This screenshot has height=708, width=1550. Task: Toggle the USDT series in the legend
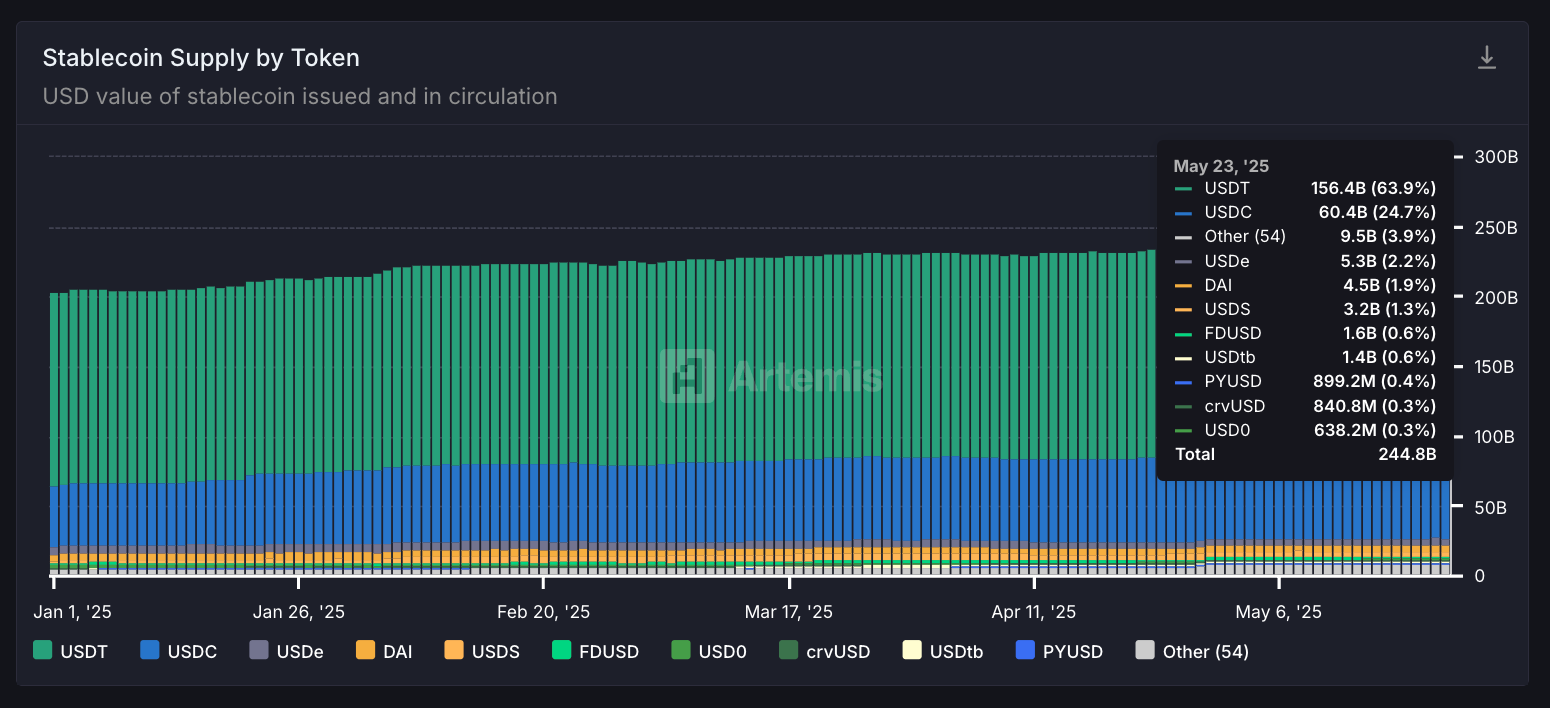click(70, 651)
